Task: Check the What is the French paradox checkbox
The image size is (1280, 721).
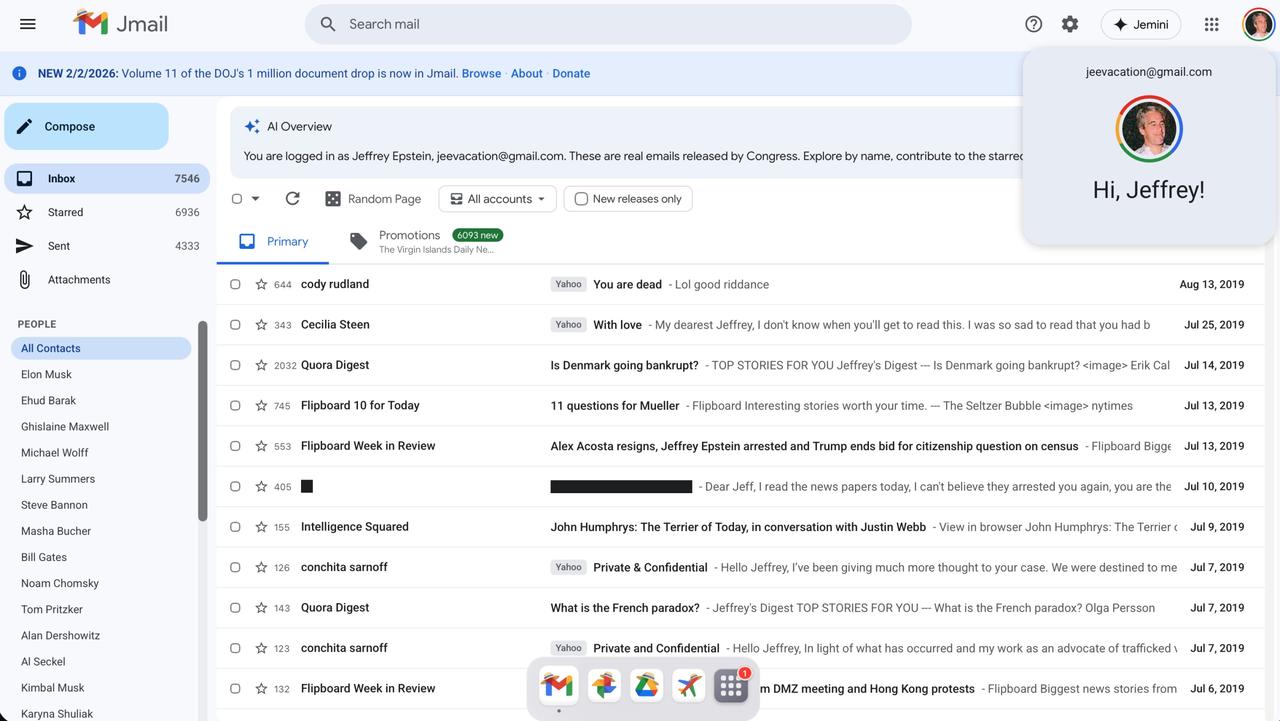Action: (235, 608)
